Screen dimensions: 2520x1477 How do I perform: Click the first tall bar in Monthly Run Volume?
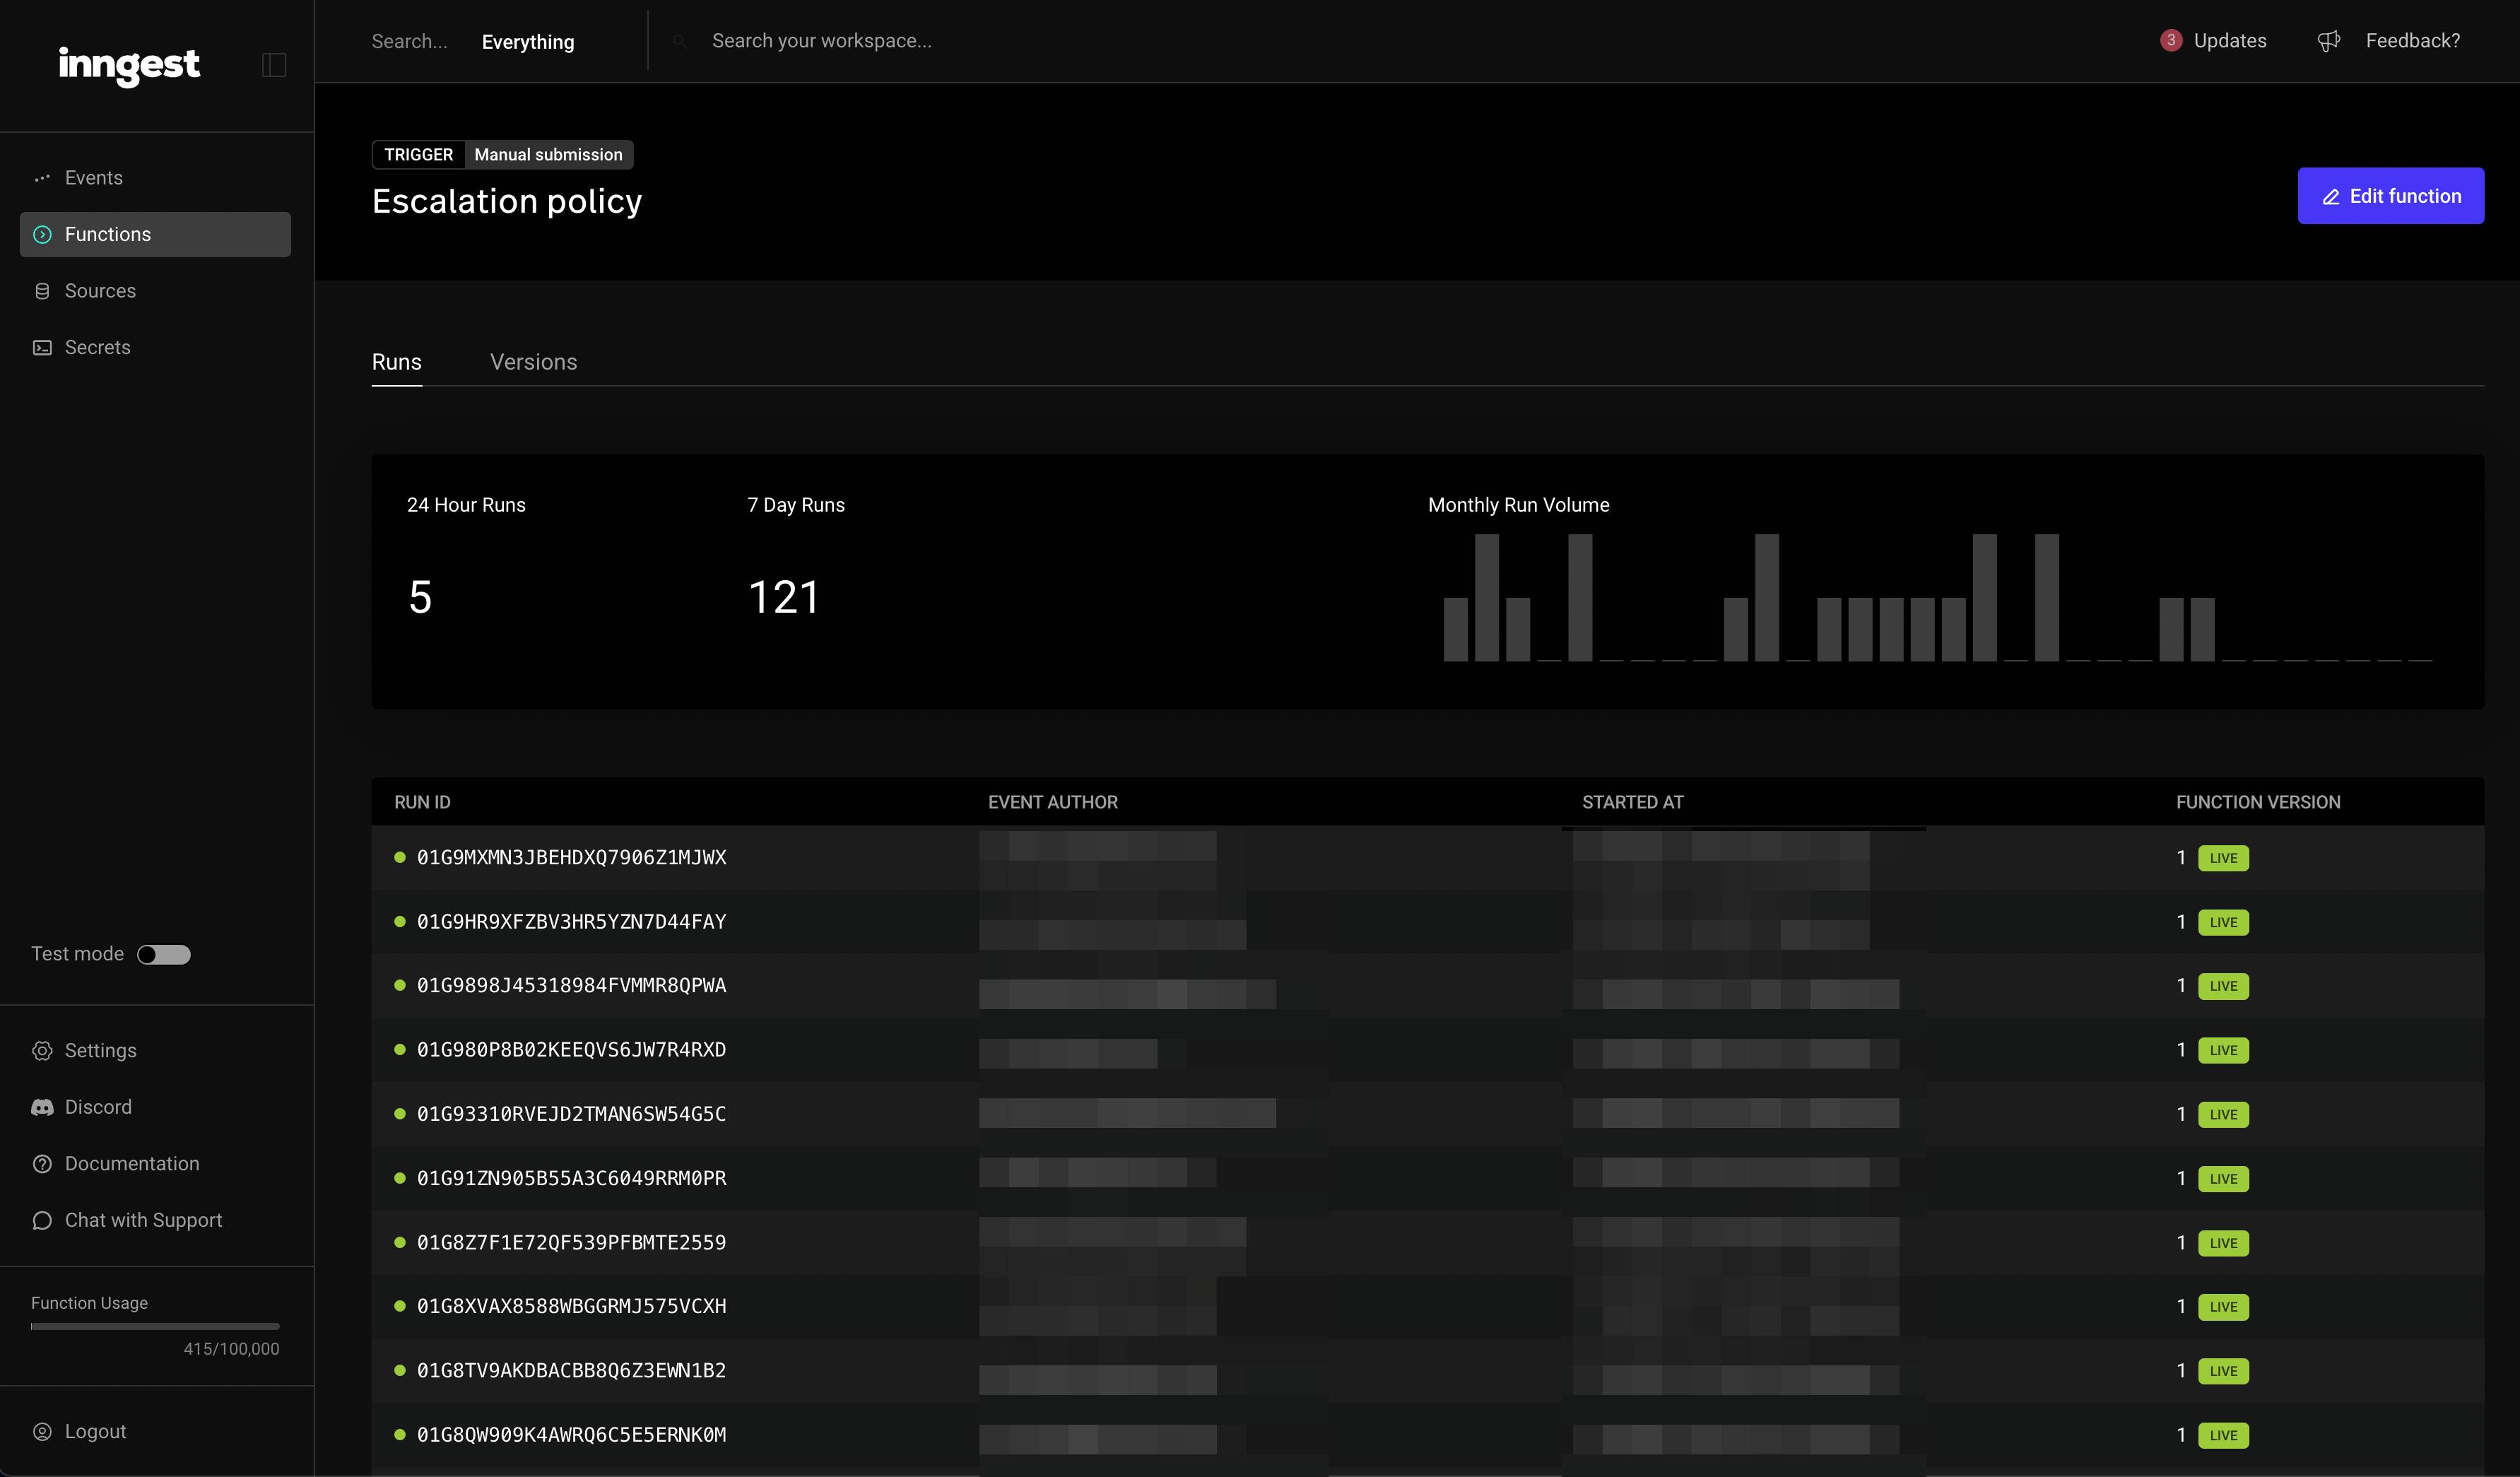click(x=1487, y=597)
